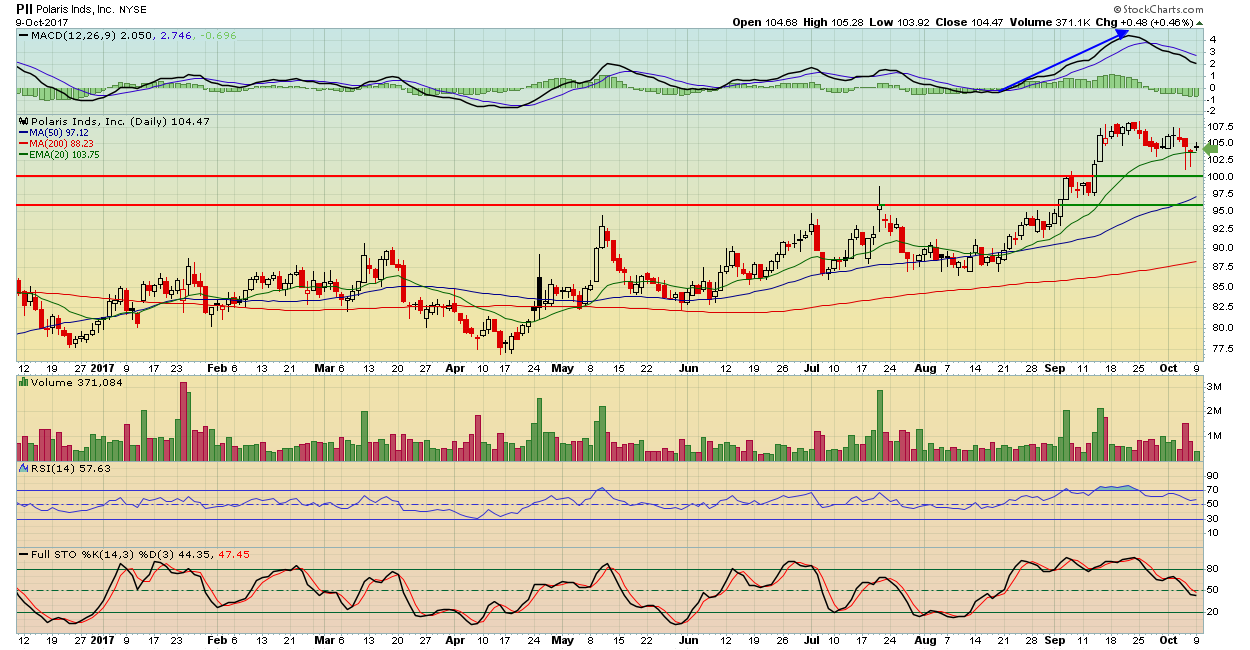
Task: Click the green last-price arrow marker near 105.0
Action: coord(1209,147)
